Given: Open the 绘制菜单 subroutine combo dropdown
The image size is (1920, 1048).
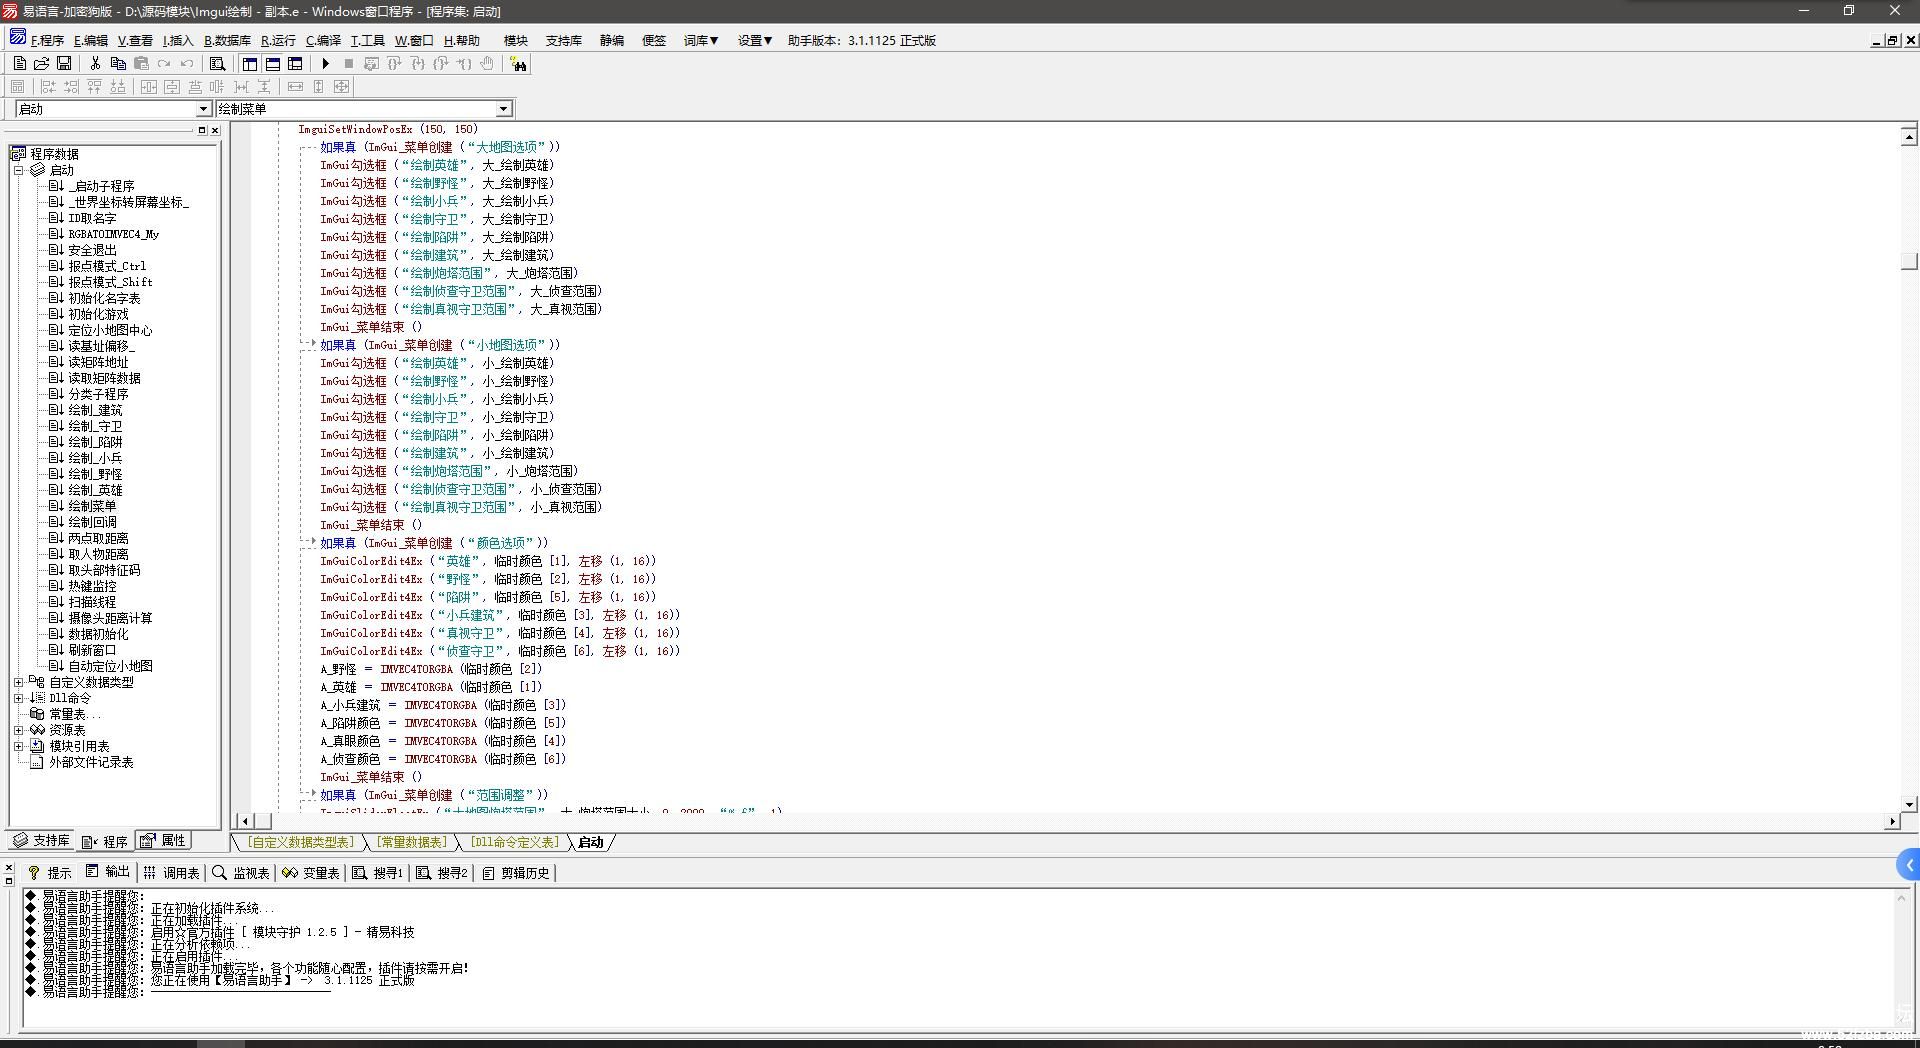Looking at the screenshot, I should [504, 109].
